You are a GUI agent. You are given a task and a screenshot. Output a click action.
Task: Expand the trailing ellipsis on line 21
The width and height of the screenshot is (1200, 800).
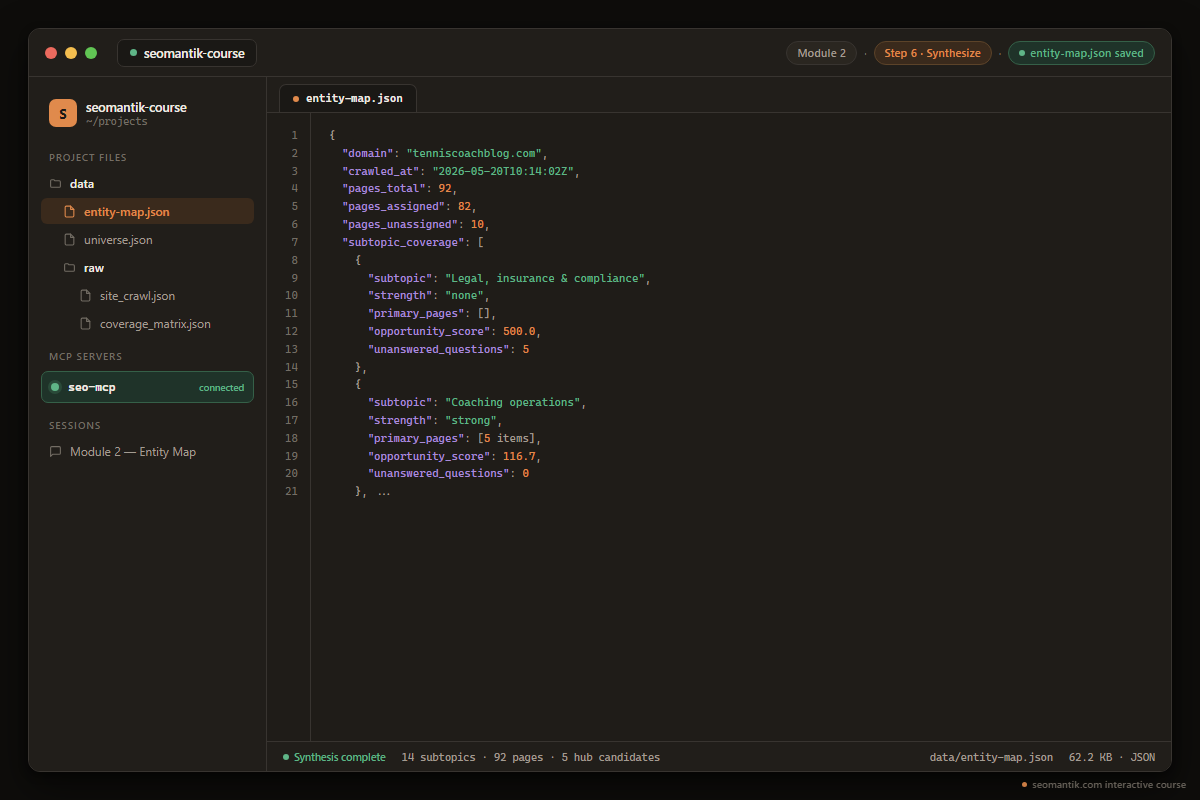[384, 492]
